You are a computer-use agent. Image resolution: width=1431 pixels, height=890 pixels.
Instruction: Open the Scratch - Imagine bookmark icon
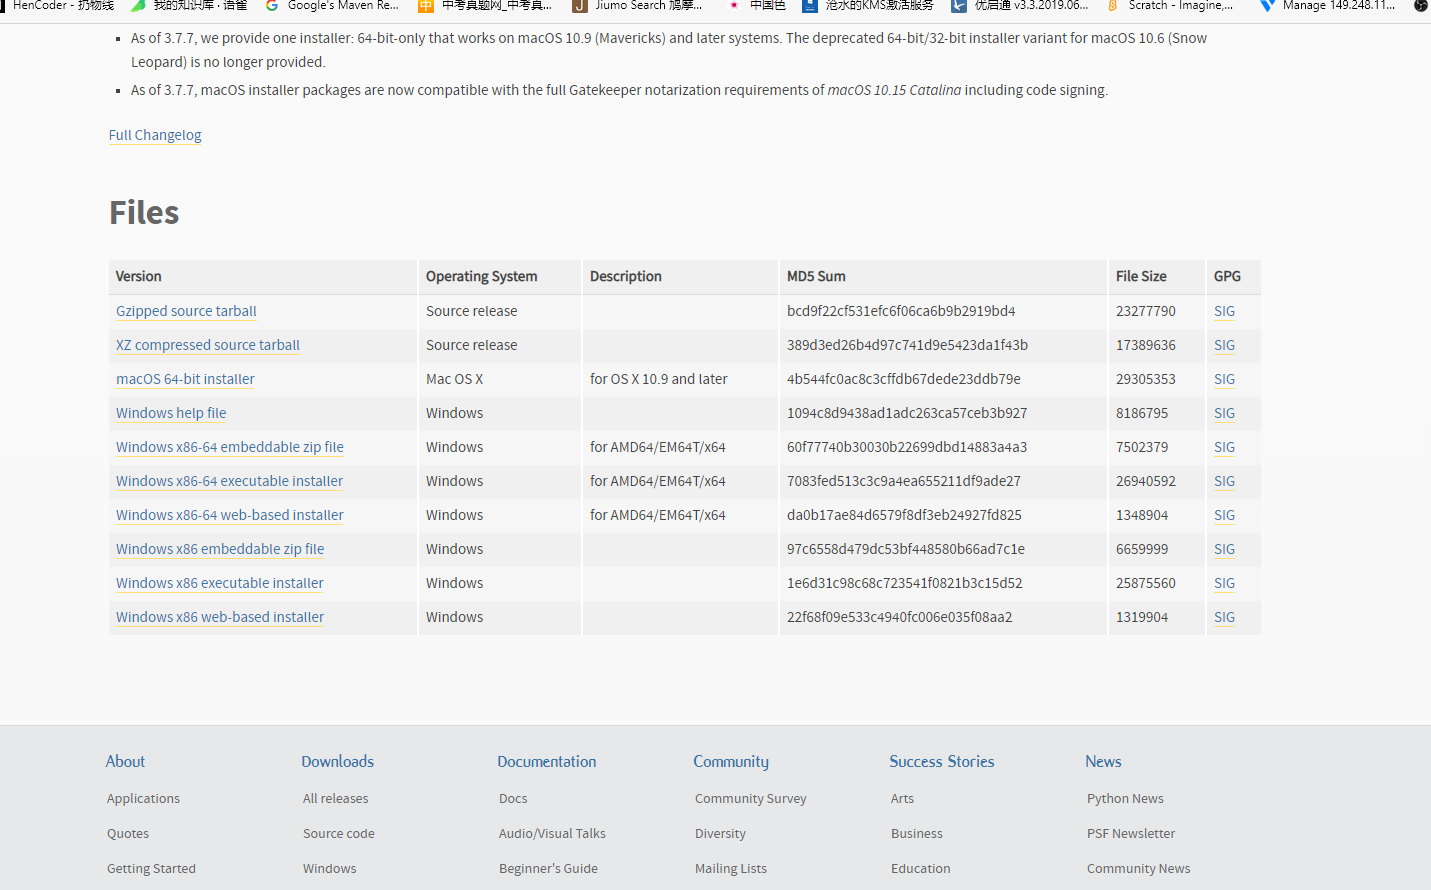pyautogui.click(x=1113, y=5)
